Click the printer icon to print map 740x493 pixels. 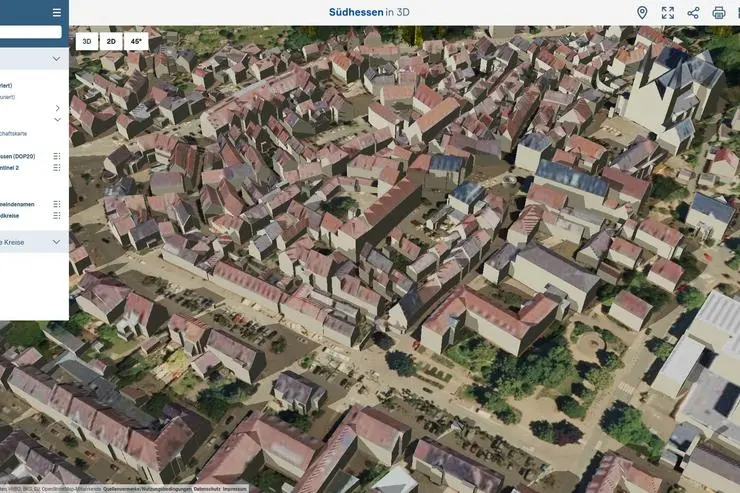click(719, 13)
